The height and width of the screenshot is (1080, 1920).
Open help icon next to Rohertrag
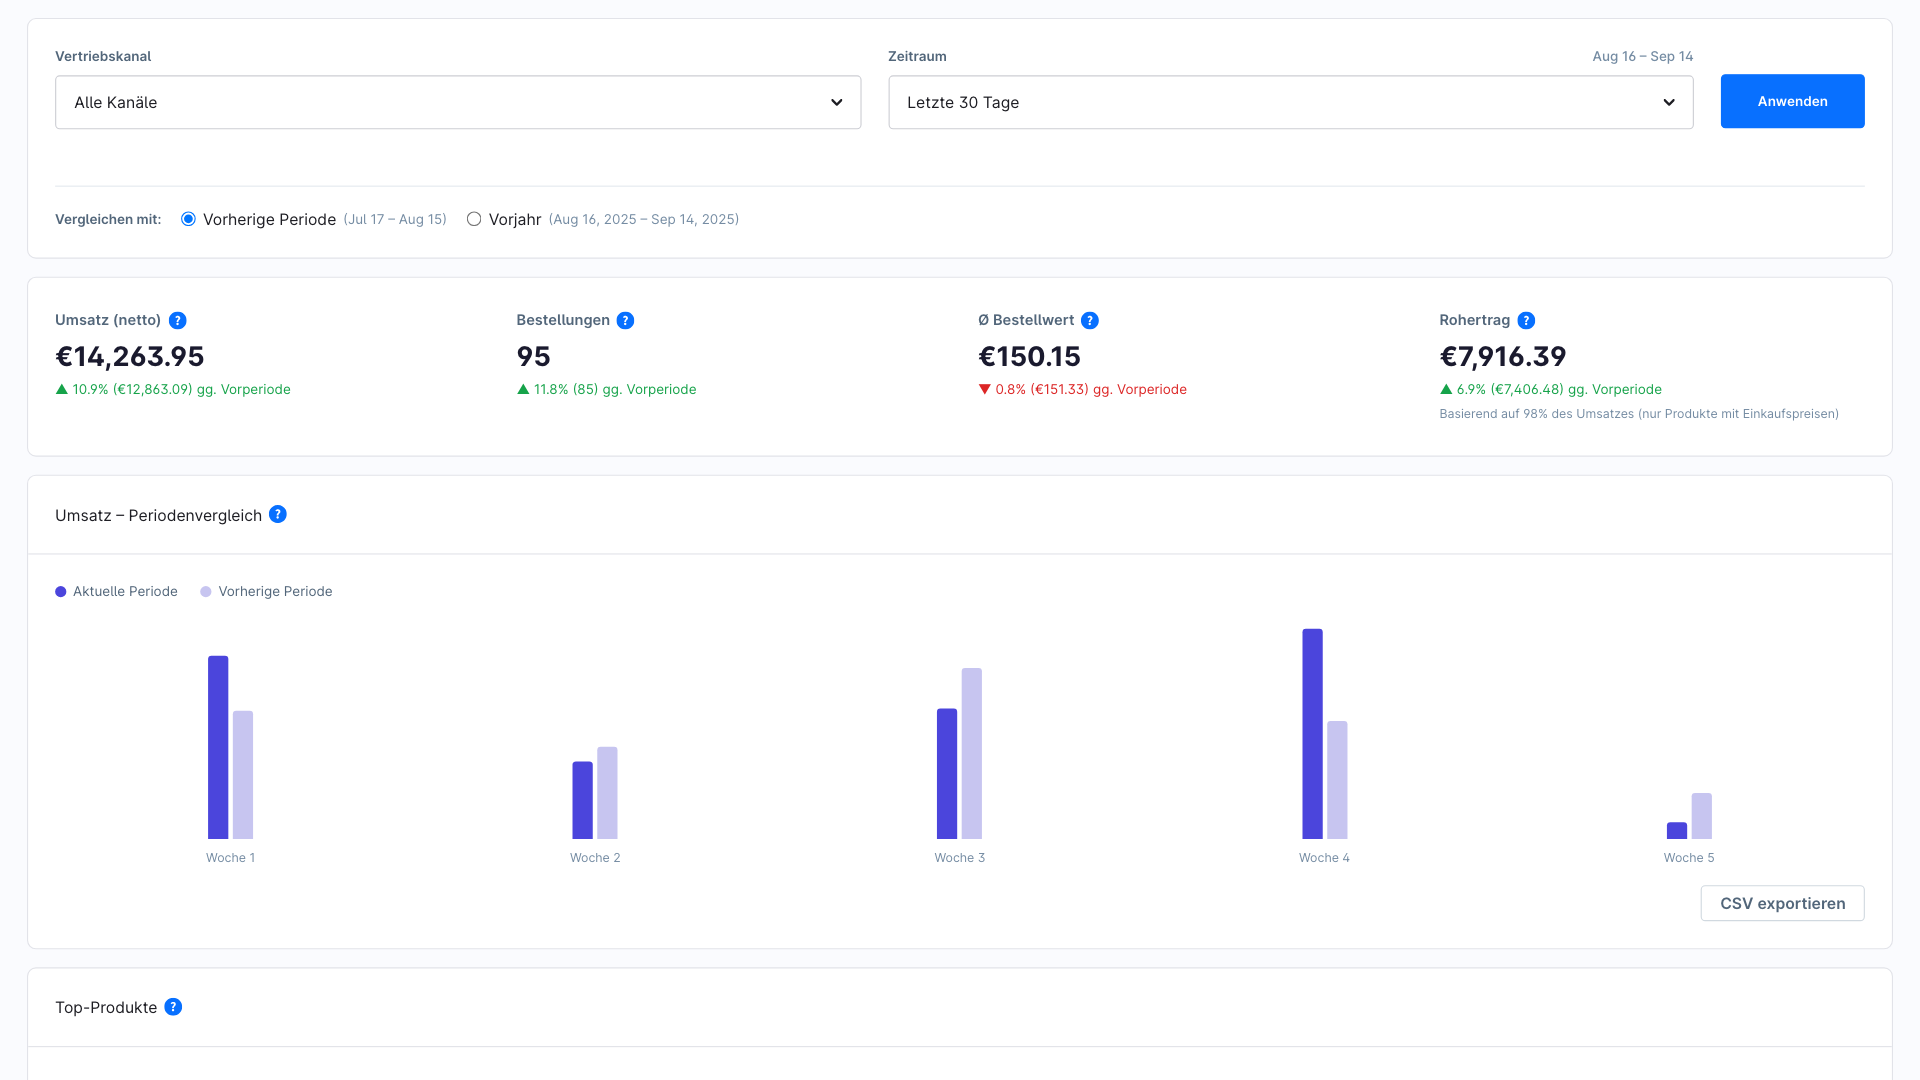[x=1526, y=320]
